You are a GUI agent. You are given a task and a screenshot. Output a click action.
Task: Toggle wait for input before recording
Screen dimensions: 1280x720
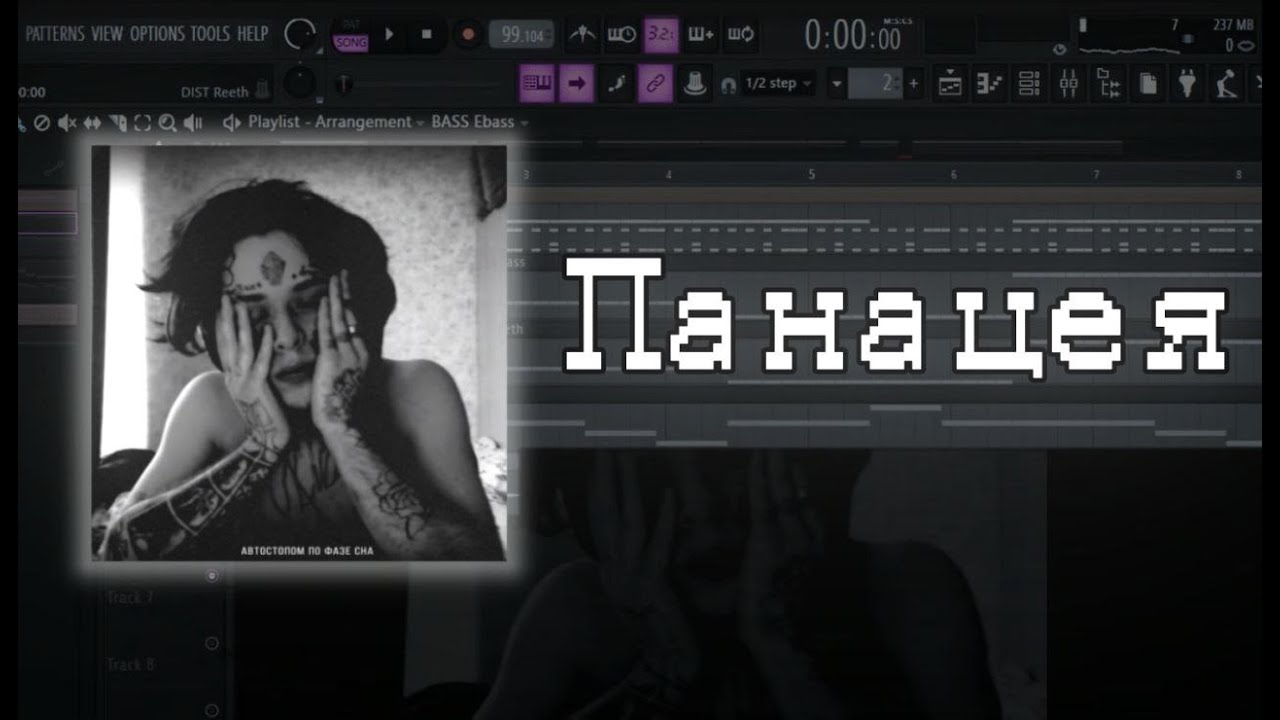(622, 34)
